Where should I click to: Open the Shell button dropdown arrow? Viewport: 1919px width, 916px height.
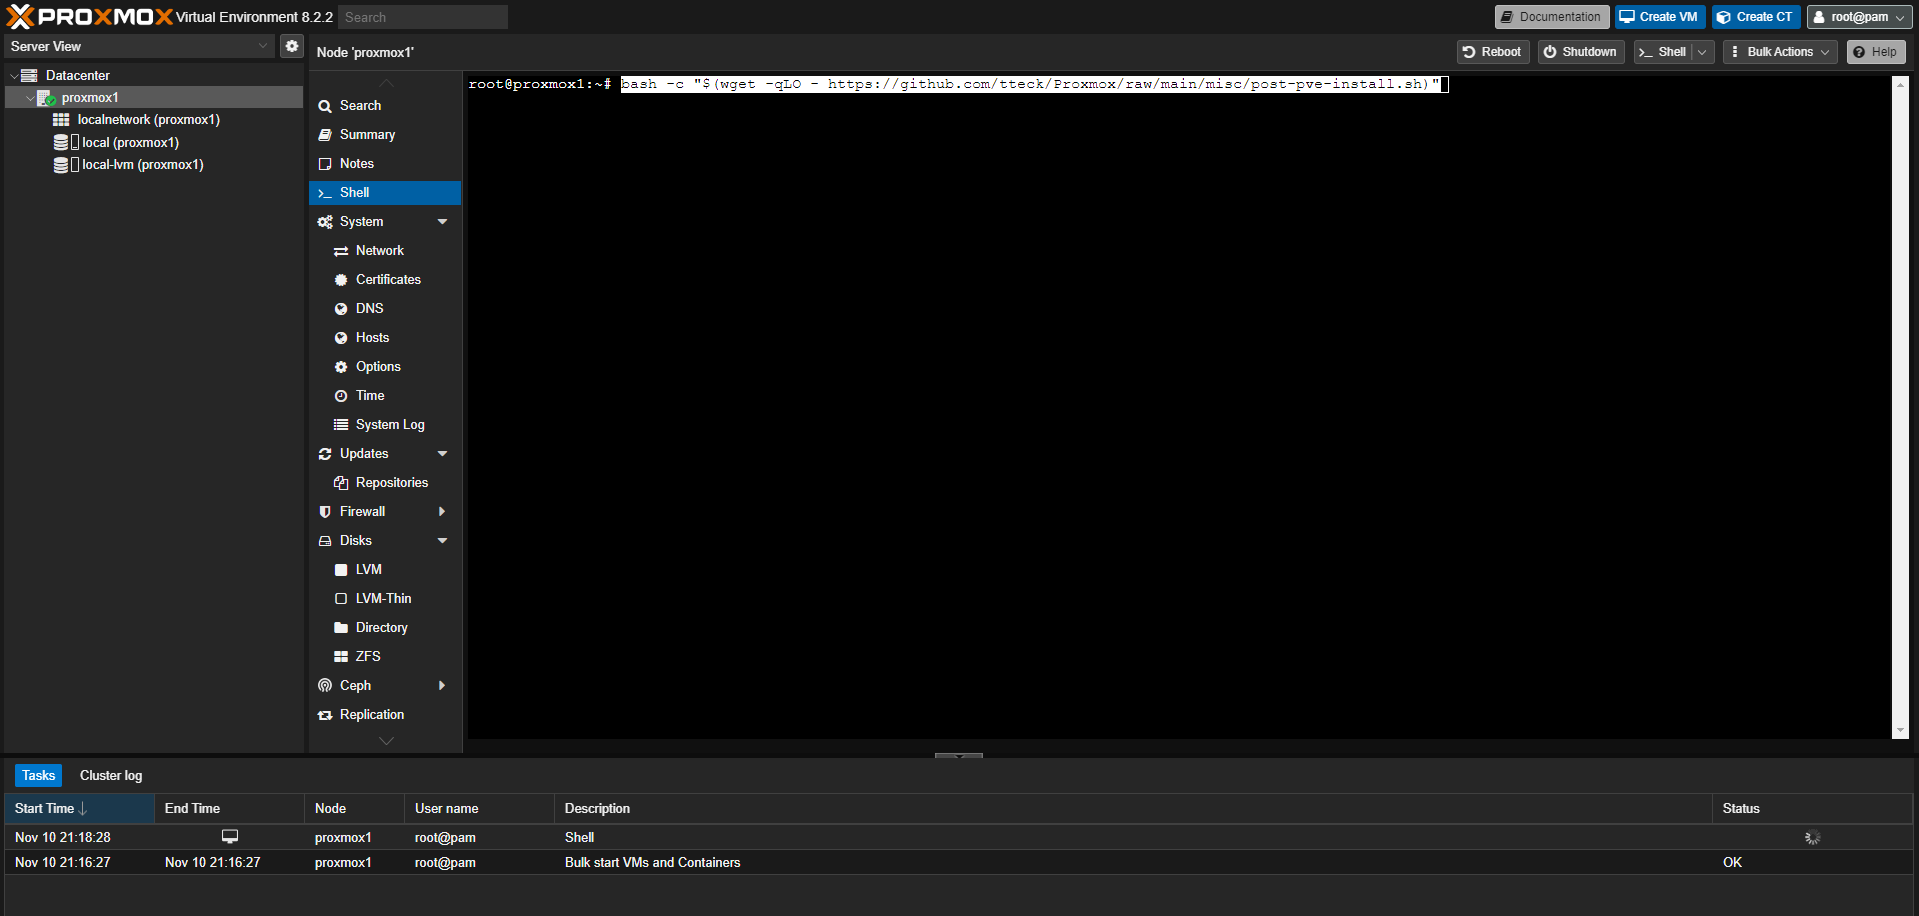[1703, 52]
